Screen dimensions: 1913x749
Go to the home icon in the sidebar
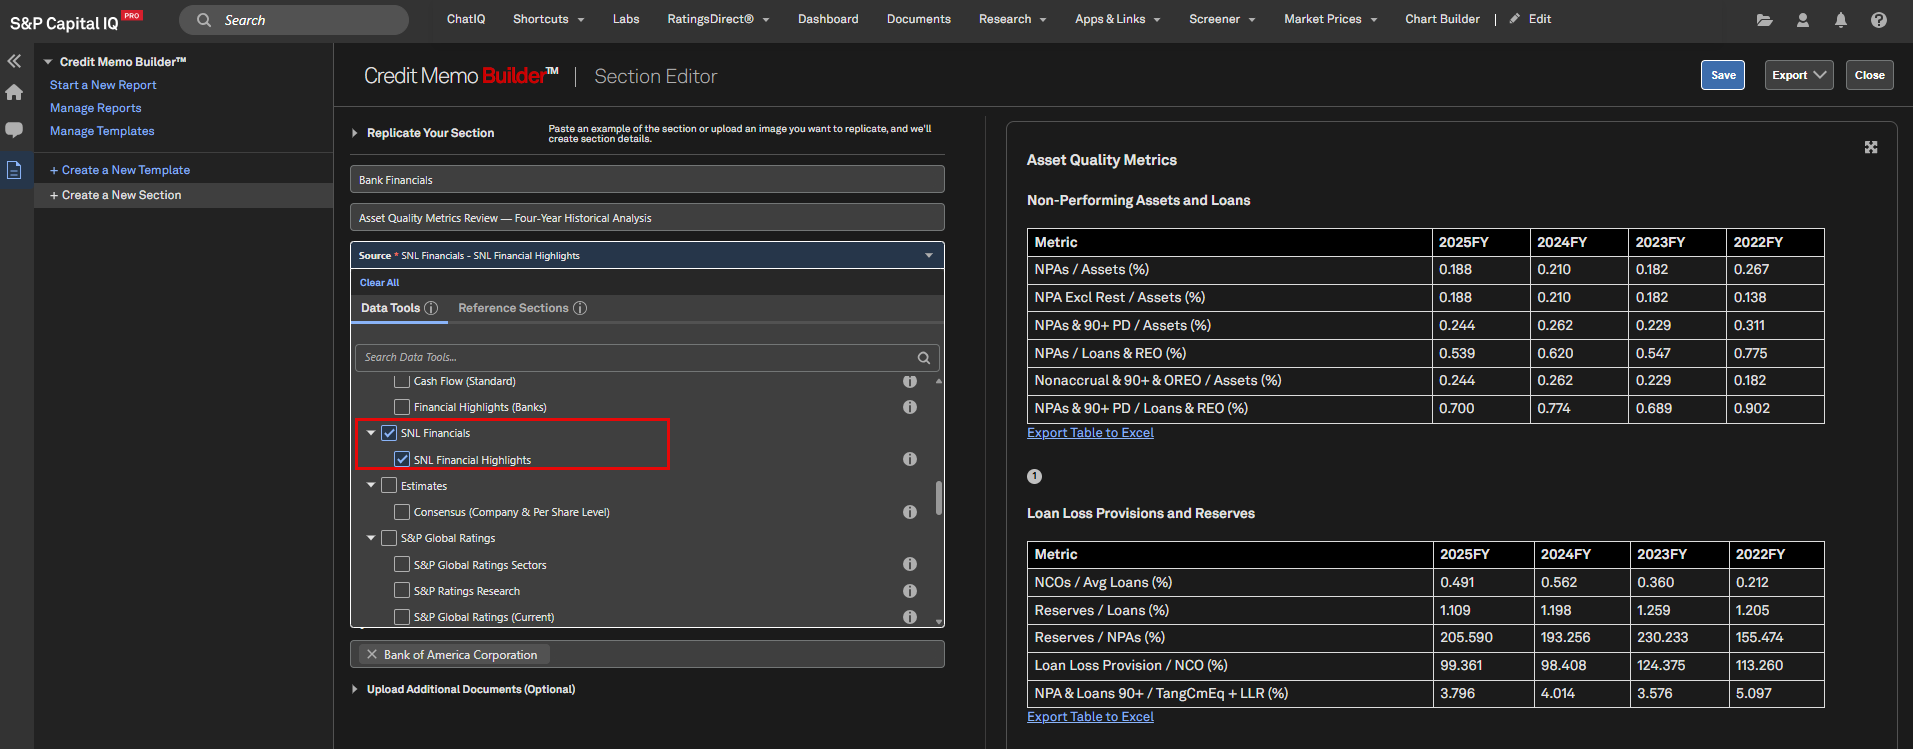click(14, 92)
